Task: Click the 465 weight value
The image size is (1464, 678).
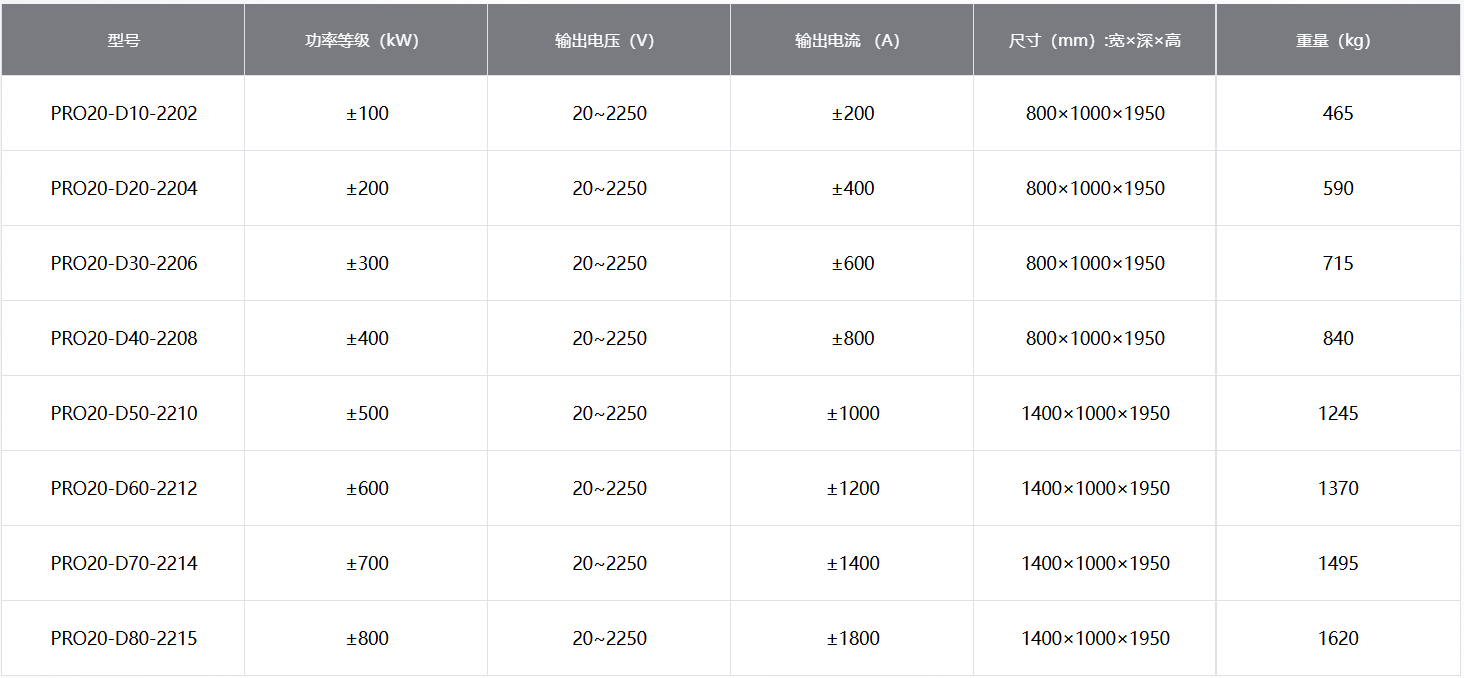Action: click(1338, 113)
